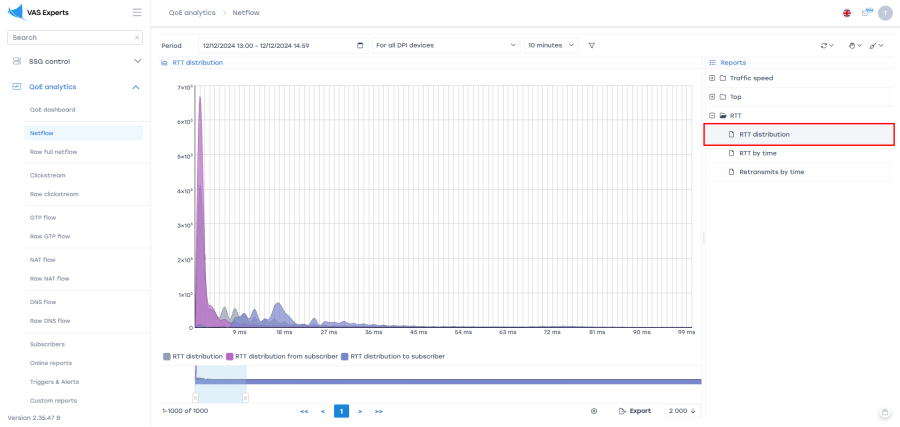The width and height of the screenshot is (900, 427).
Task: Open the DPI devices dropdown
Action: coord(445,45)
